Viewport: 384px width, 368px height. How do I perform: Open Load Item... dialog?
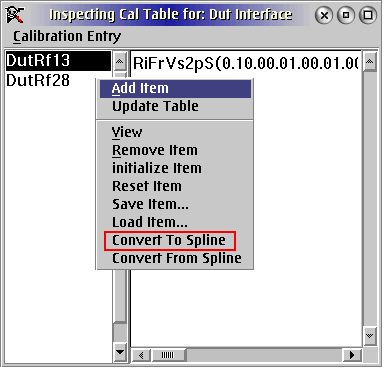[150, 222]
